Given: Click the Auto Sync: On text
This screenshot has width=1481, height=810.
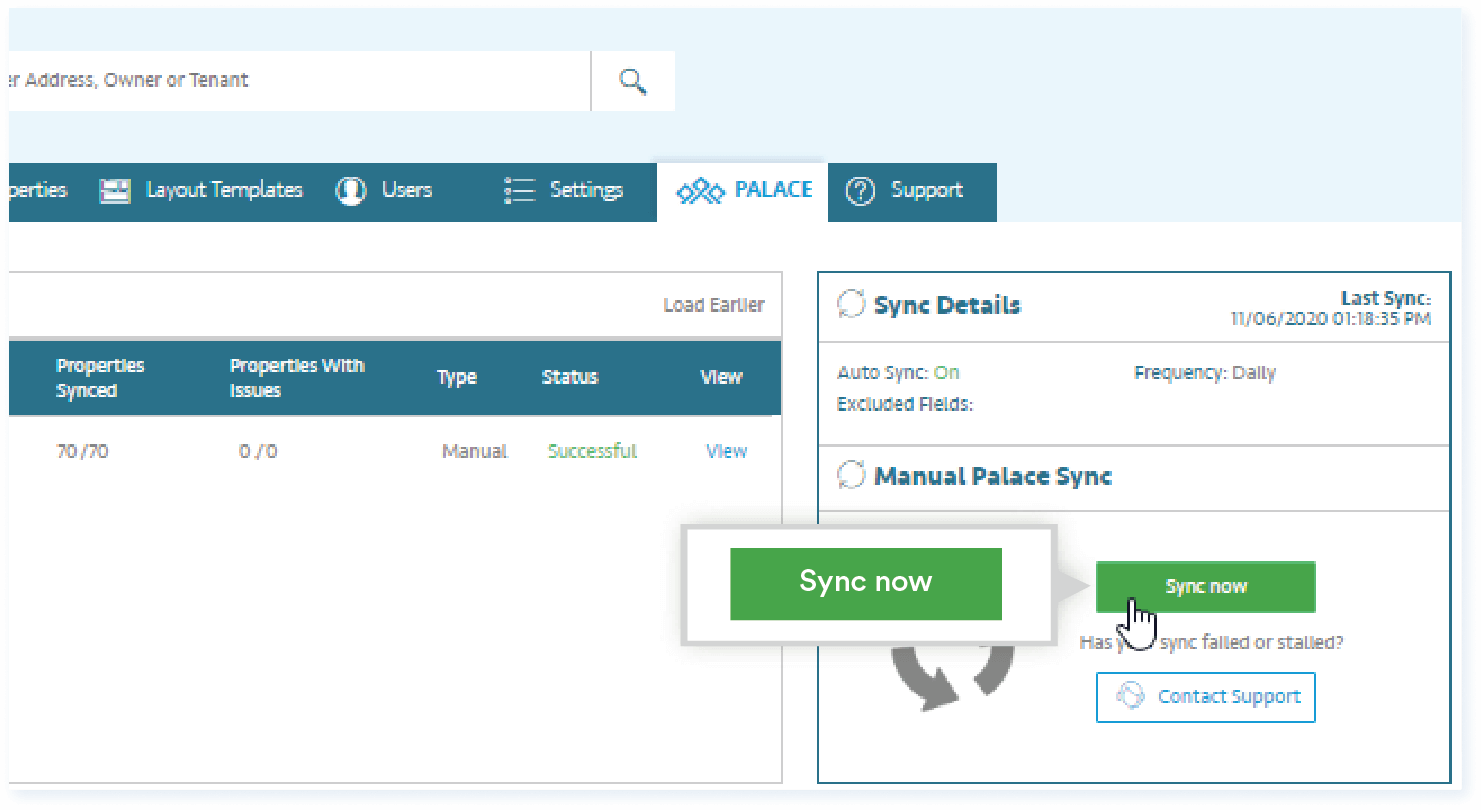Looking at the screenshot, I should [x=898, y=373].
